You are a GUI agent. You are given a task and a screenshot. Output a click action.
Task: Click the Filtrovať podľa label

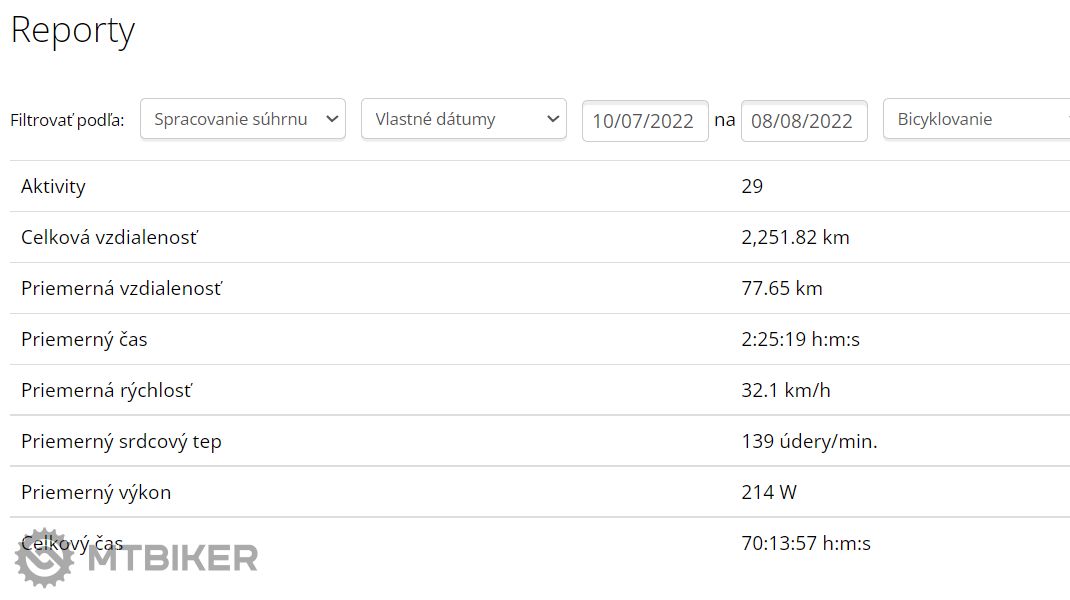(x=67, y=120)
